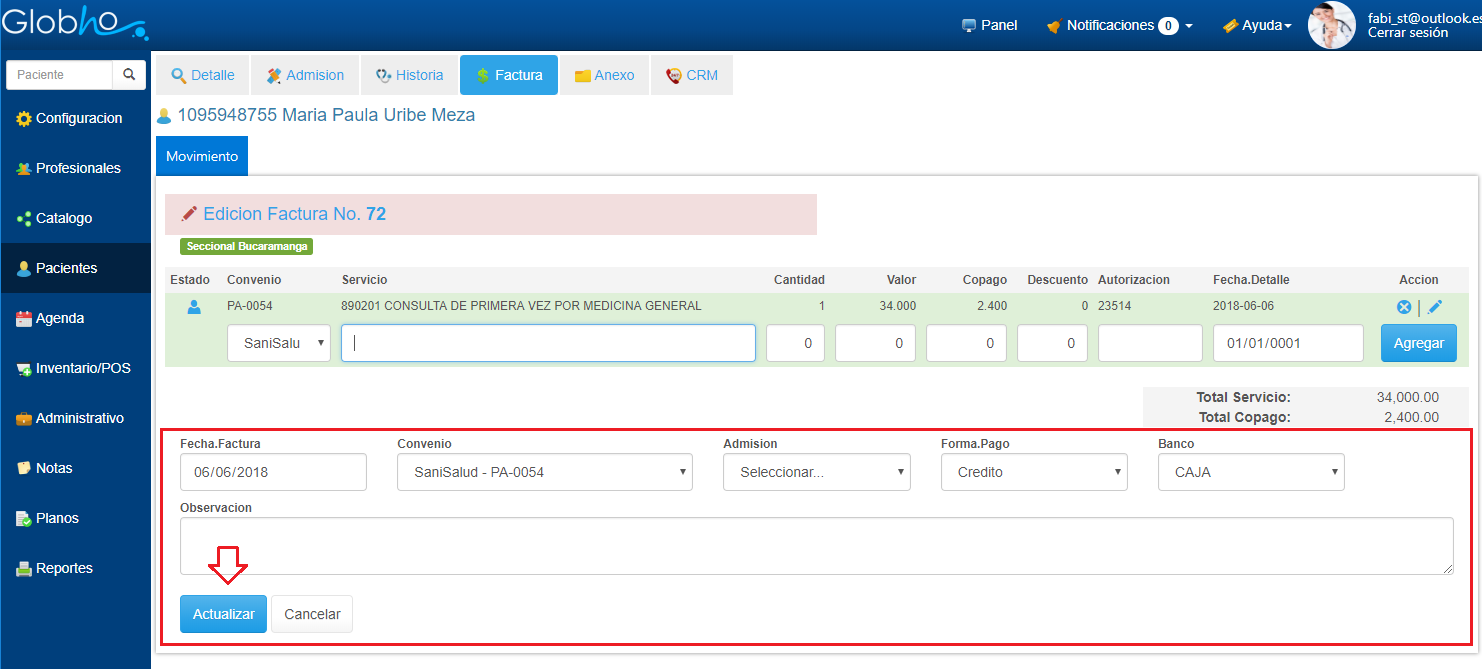Click into the Observacion text area
The width and height of the screenshot is (1482, 669).
coord(815,545)
